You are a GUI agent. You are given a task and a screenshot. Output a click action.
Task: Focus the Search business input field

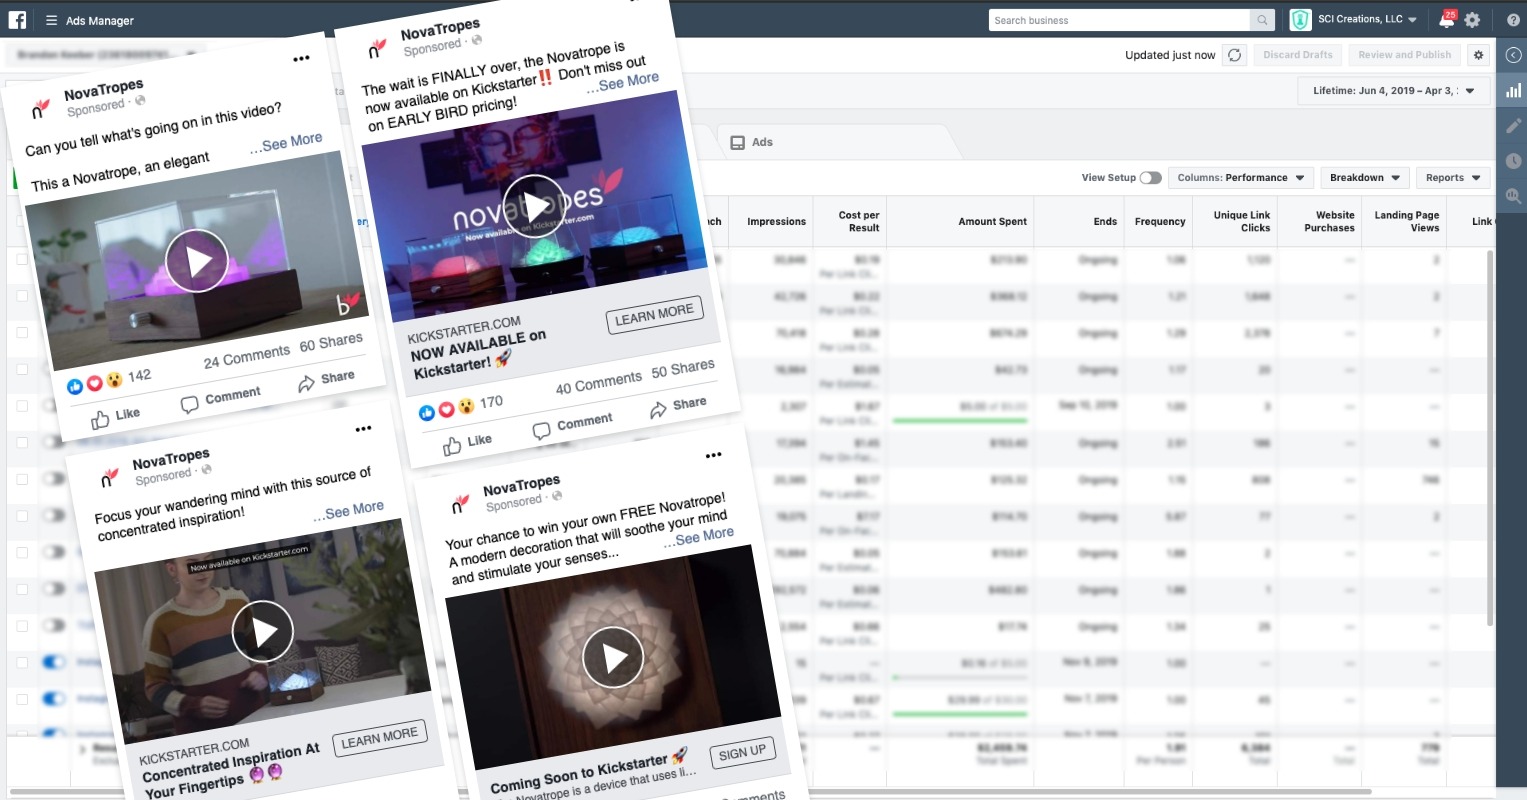(x=1119, y=20)
